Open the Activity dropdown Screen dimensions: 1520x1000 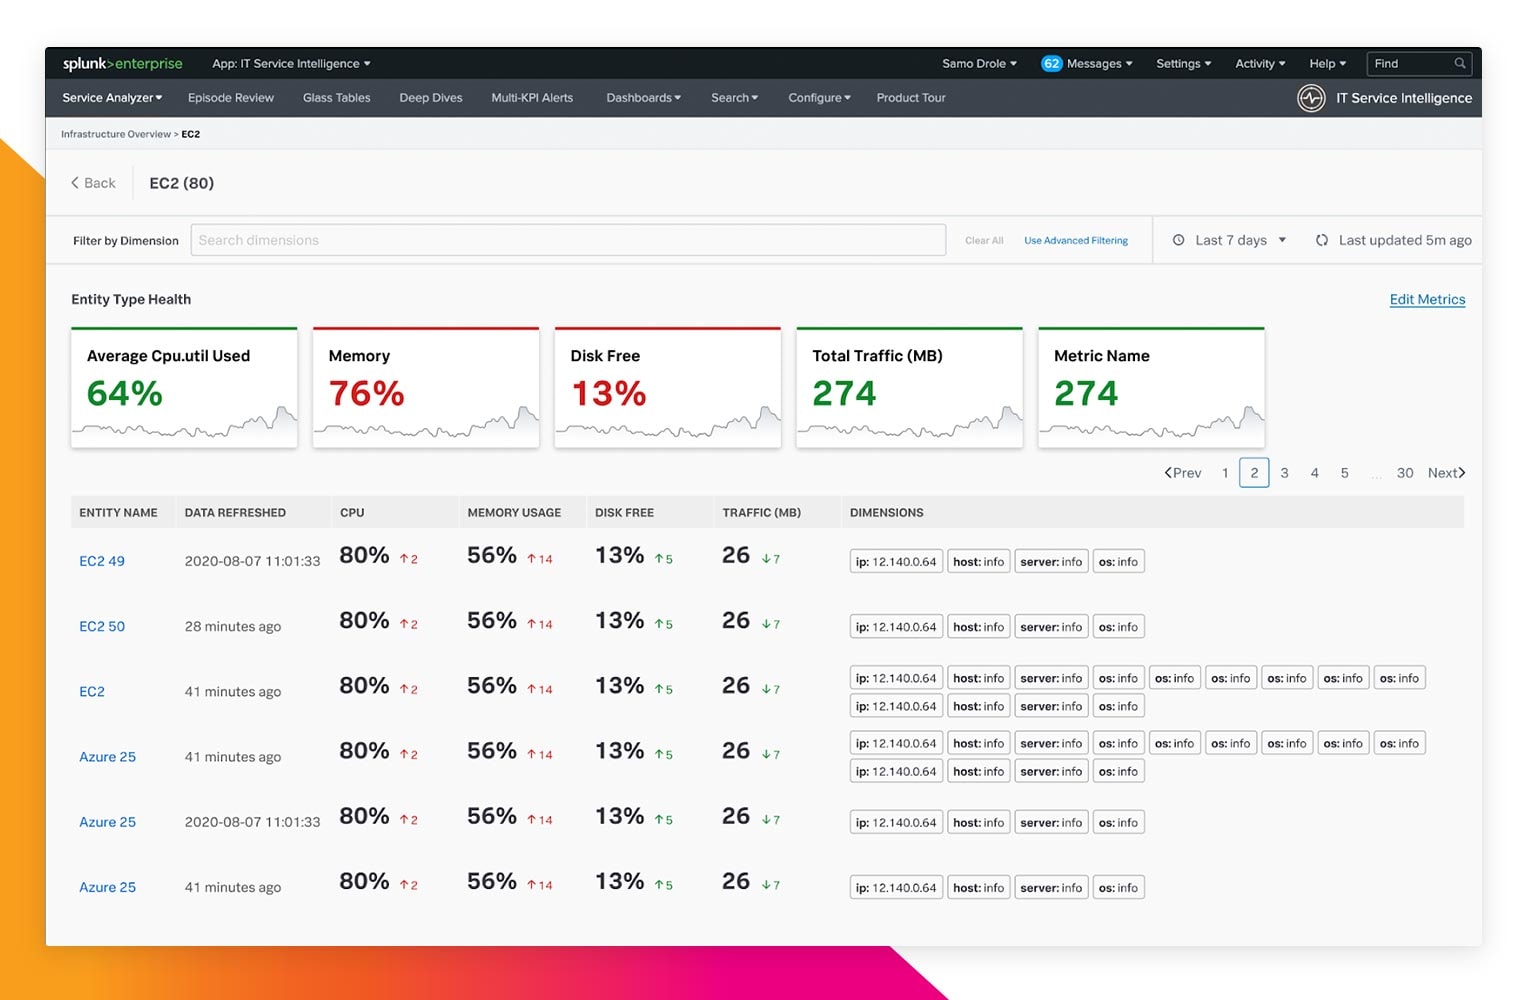click(1260, 63)
